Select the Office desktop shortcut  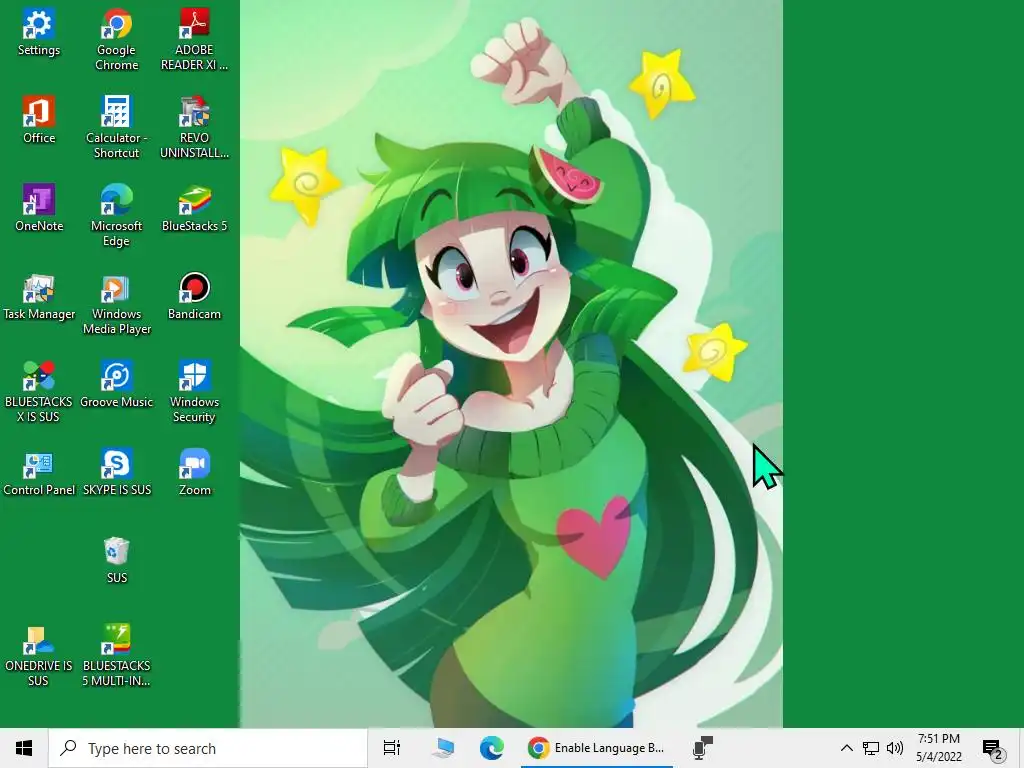pos(39,120)
